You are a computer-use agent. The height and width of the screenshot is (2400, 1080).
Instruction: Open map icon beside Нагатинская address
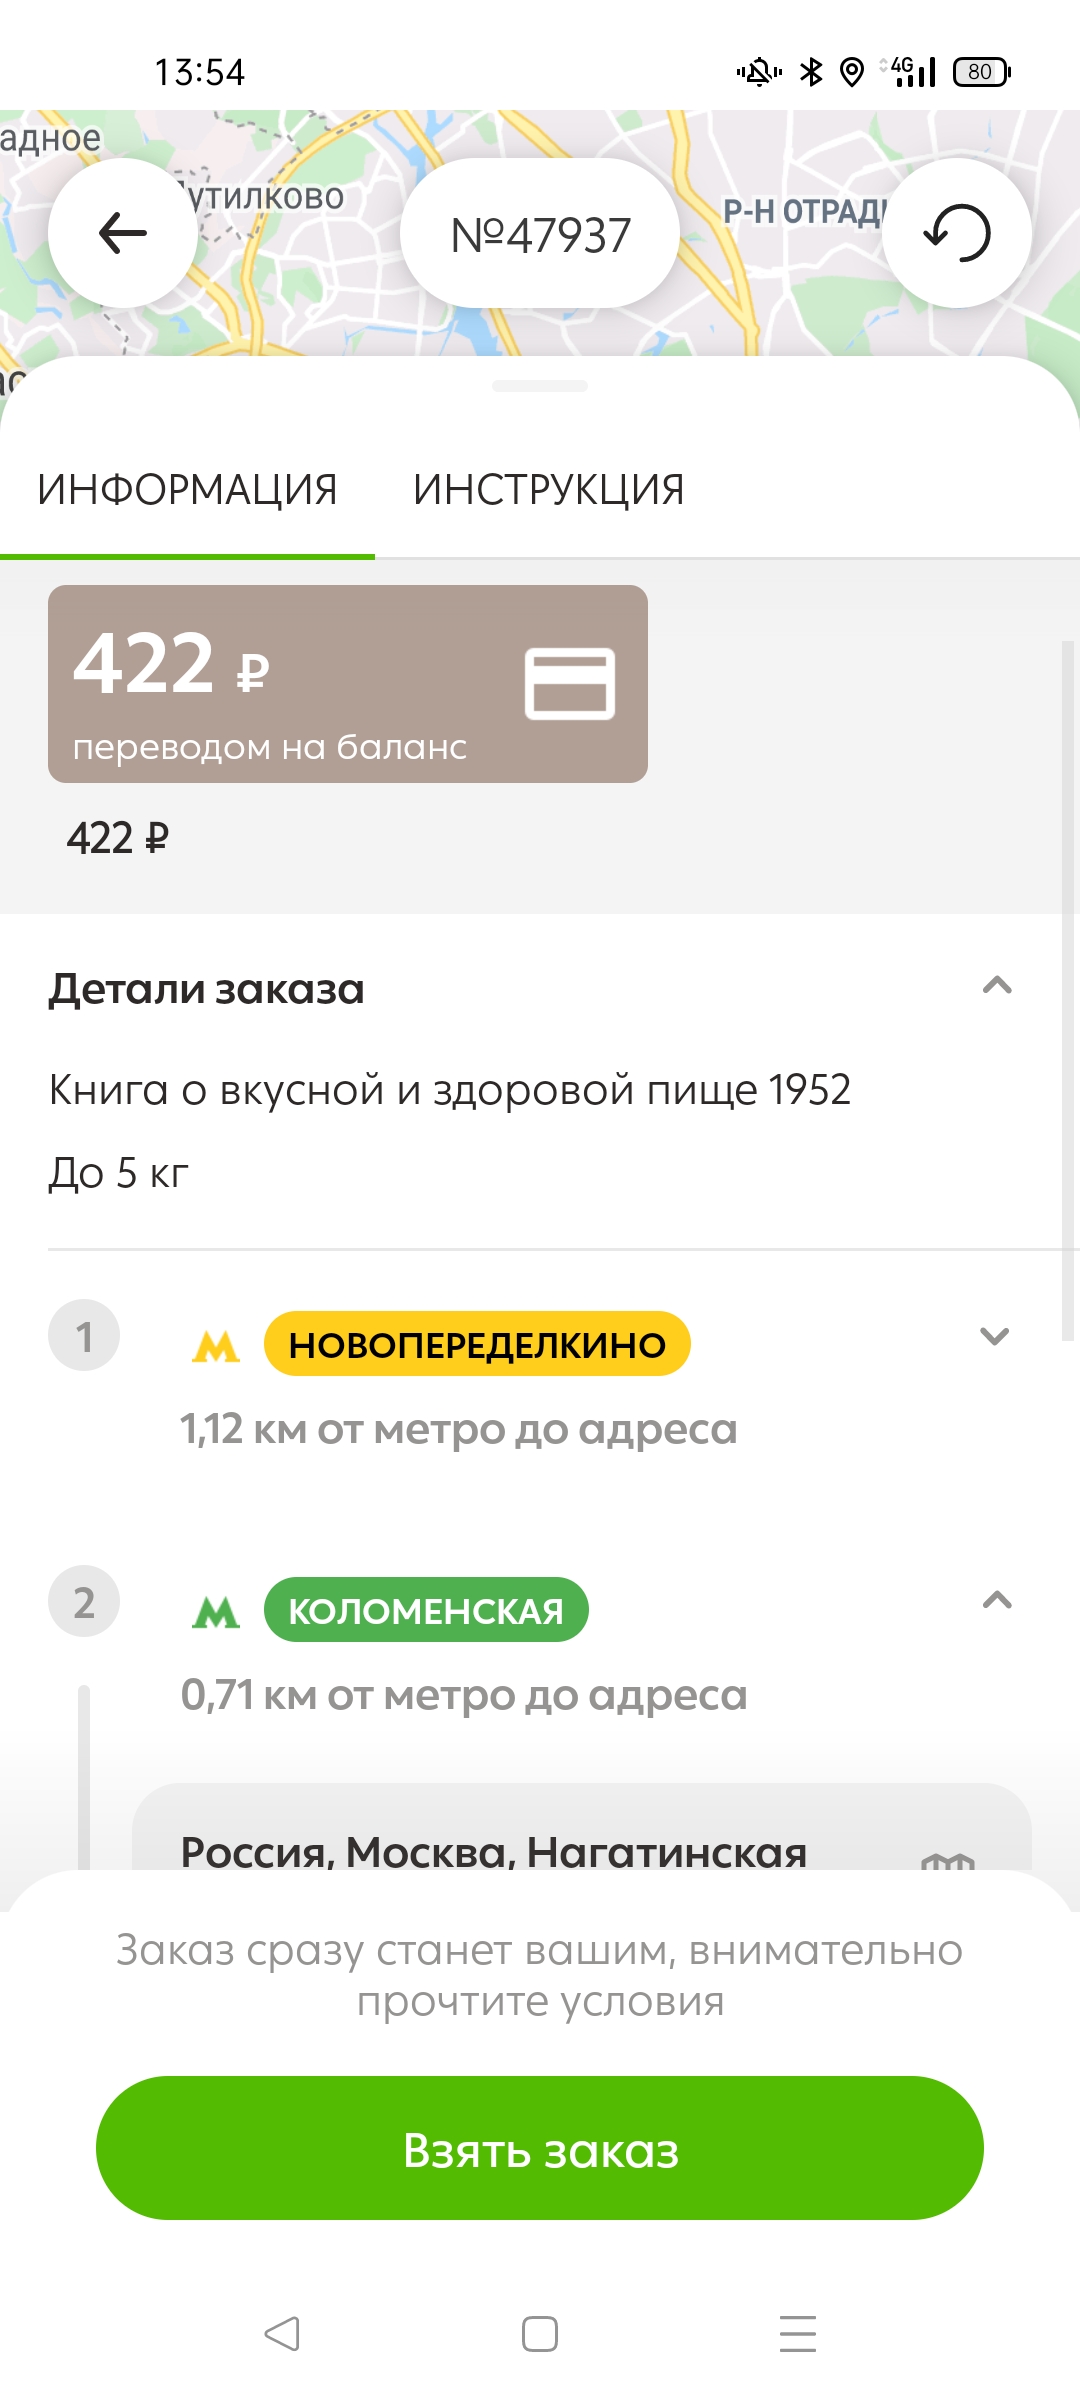(x=948, y=1860)
